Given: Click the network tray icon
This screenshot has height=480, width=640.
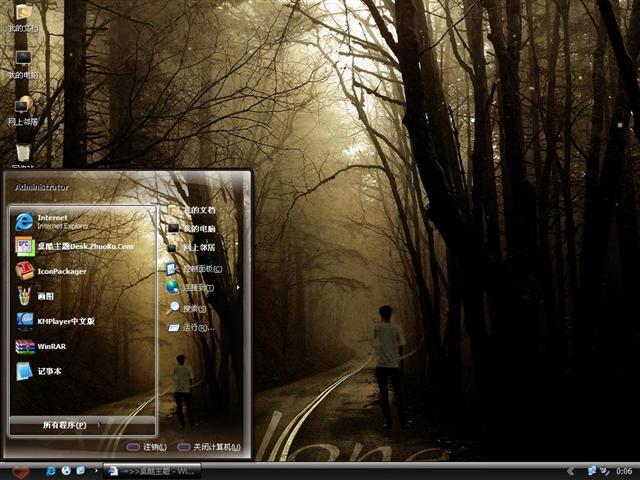Looking at the screenshot, I should coord(591,471).
